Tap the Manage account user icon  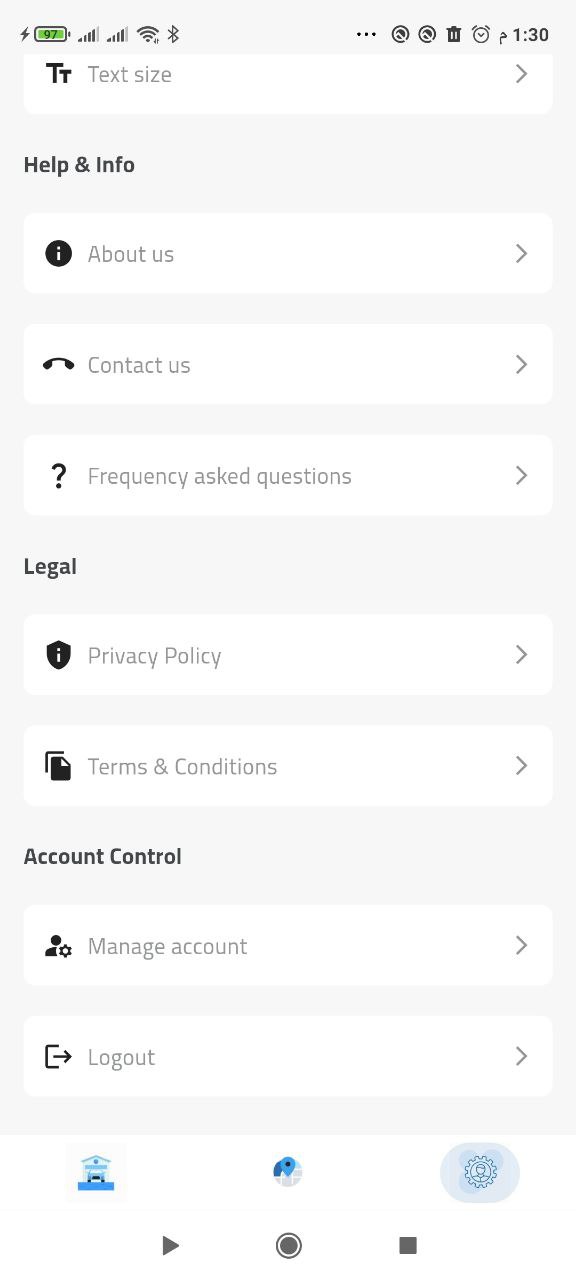coord(58,945)
